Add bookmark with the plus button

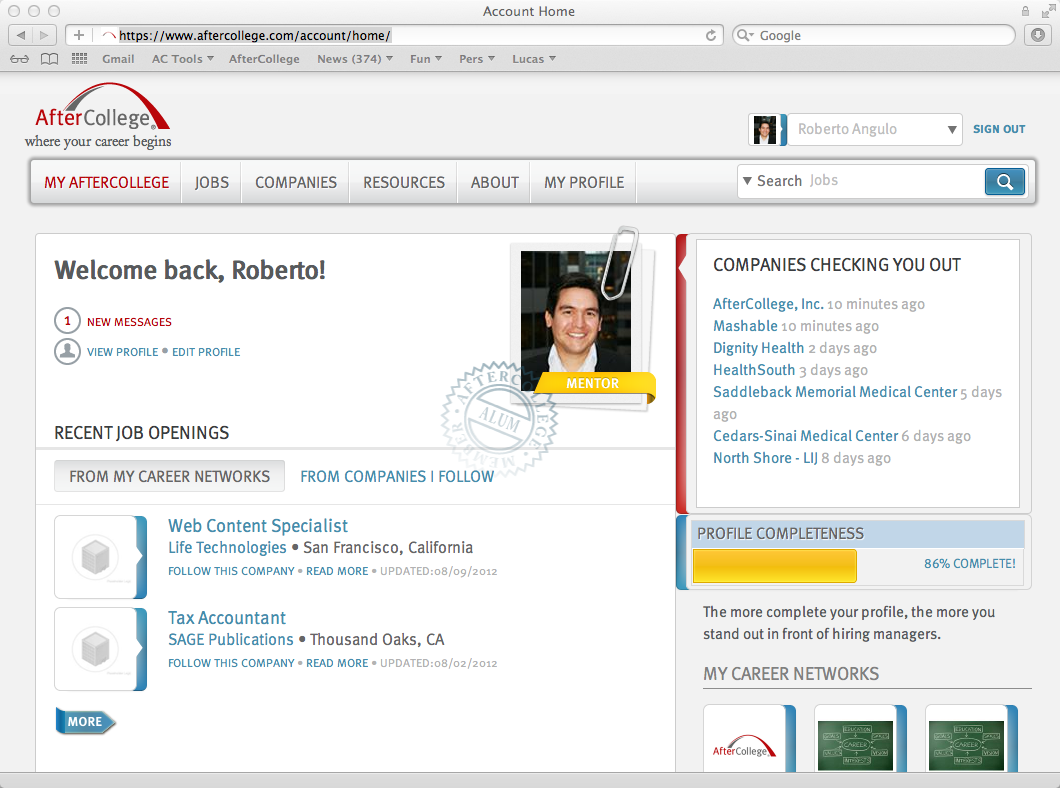tap(79, 35)
